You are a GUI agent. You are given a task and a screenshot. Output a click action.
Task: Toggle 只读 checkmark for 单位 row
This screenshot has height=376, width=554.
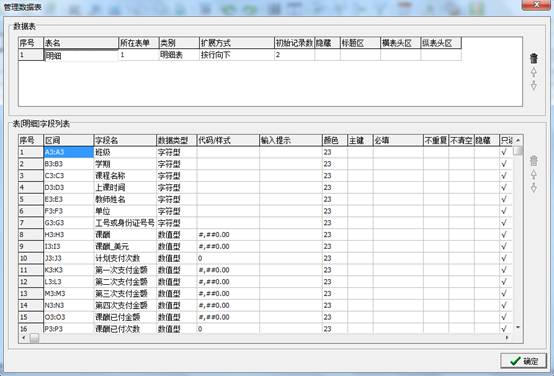[505, 211]
